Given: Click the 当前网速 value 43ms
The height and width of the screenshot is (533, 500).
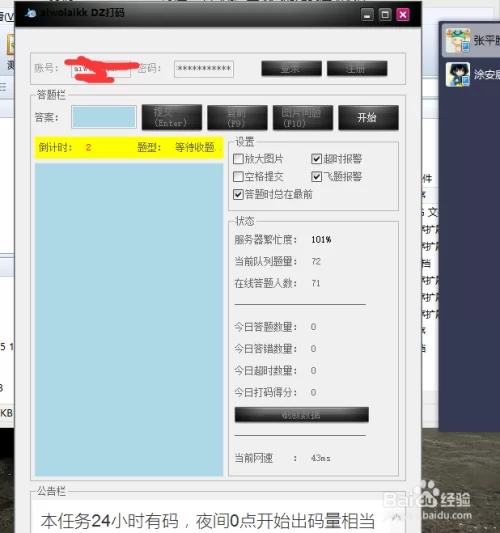Looking at the screenshot, I should coord(321,458).
